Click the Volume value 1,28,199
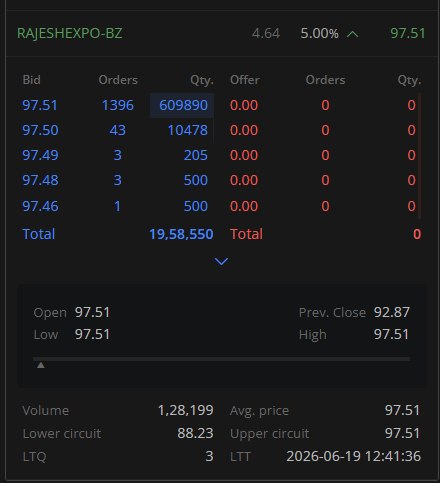Screen dimensions: 440x483 pyautogui.click(x=185, y=410)
